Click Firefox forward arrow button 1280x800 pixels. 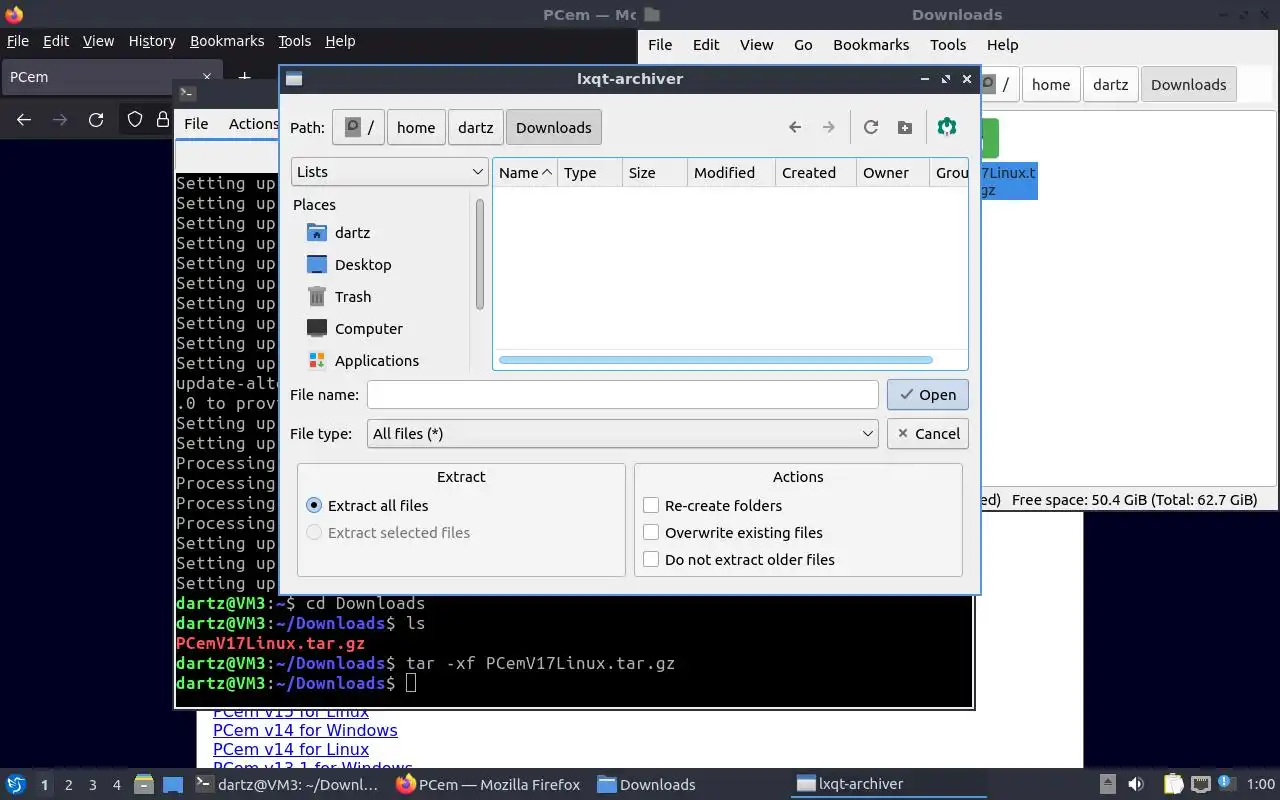60,120
